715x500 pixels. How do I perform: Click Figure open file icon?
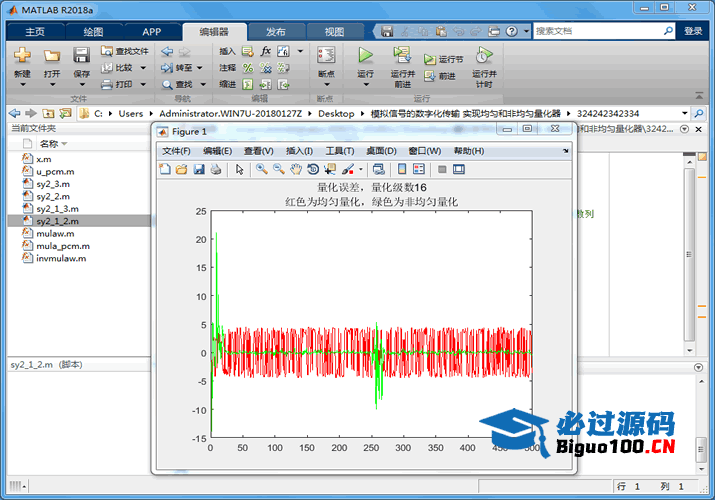(181, 170)
